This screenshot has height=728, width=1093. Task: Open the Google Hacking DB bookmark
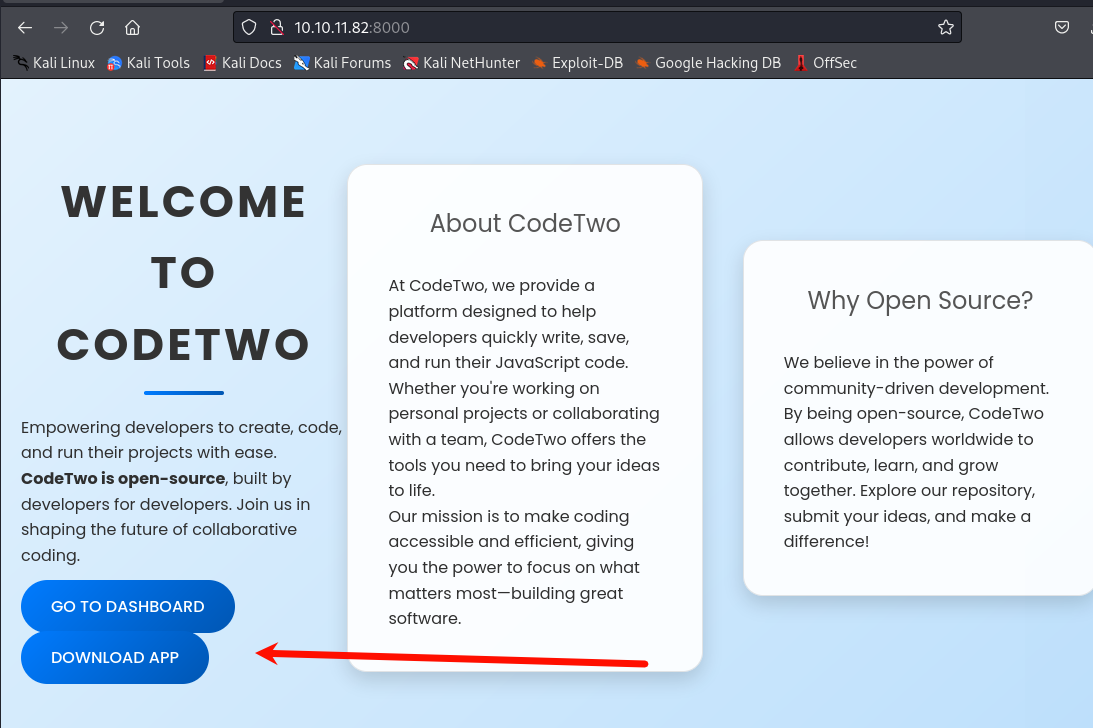coord(708,63)
